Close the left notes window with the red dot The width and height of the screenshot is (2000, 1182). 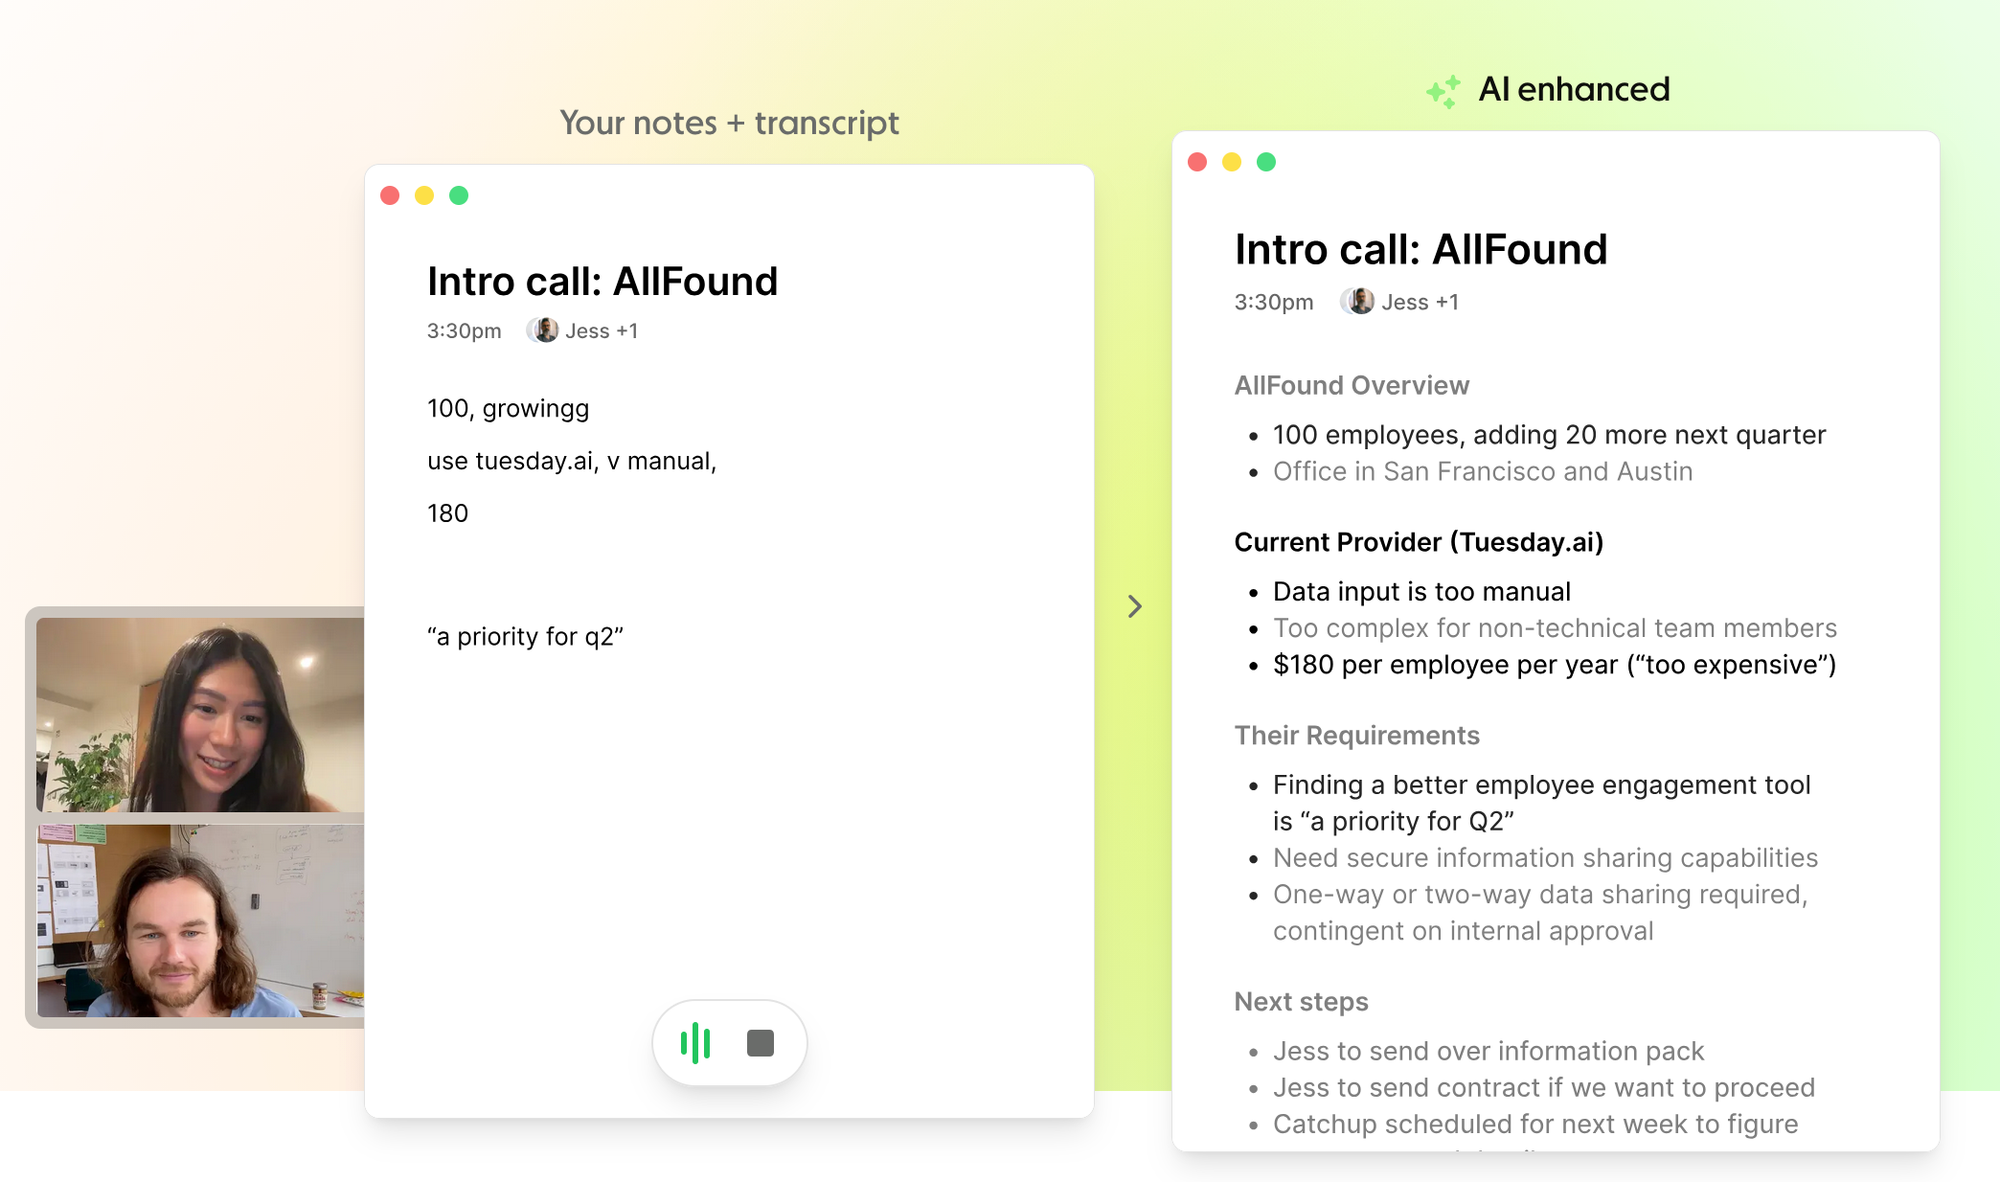point(390,195)
